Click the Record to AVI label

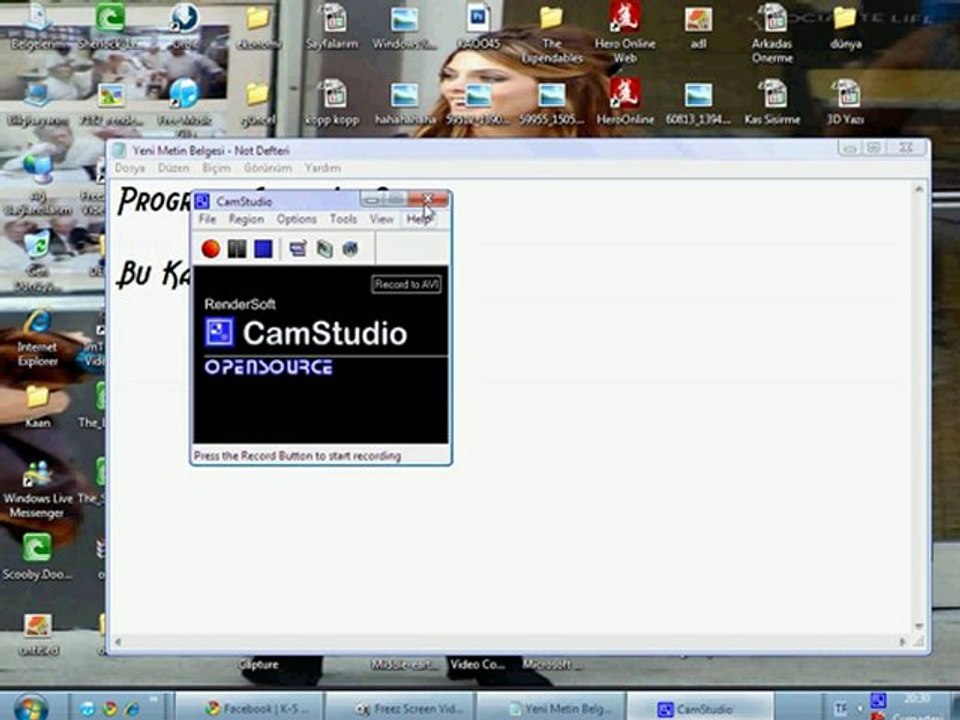pyautogui.click(x=407, y=285)
